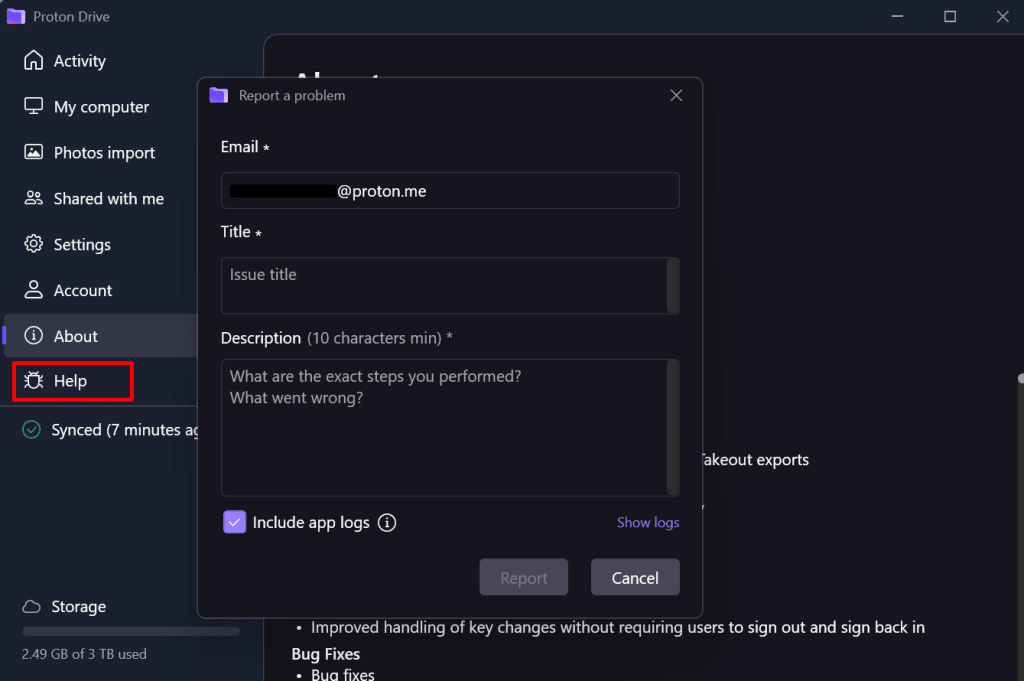Click 'Improved handling of key changes' note
The image size is (1024, 681).
(x=617, y=627)
